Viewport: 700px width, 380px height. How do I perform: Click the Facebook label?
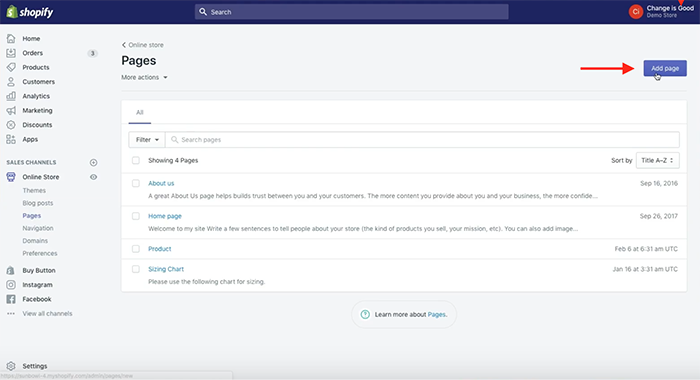click(37, 299)
